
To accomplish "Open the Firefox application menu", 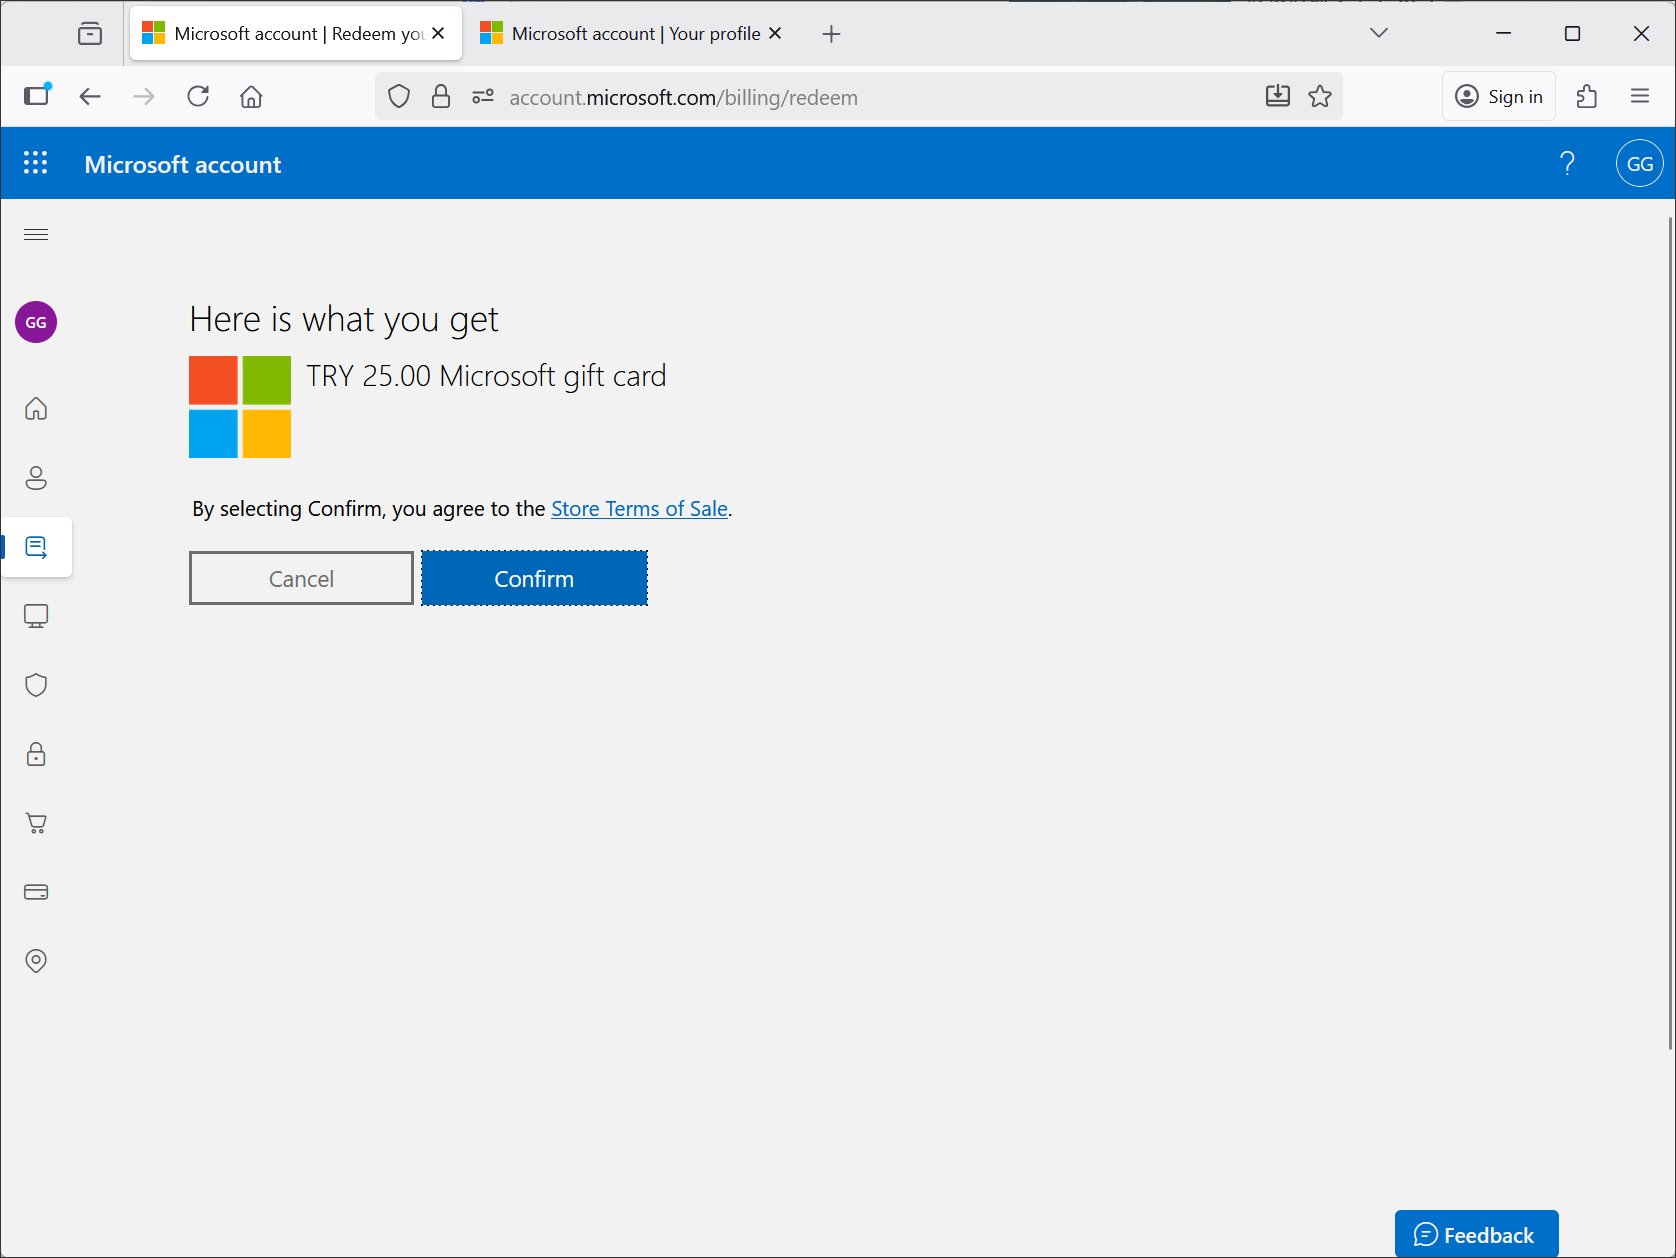I will 1640,96.
